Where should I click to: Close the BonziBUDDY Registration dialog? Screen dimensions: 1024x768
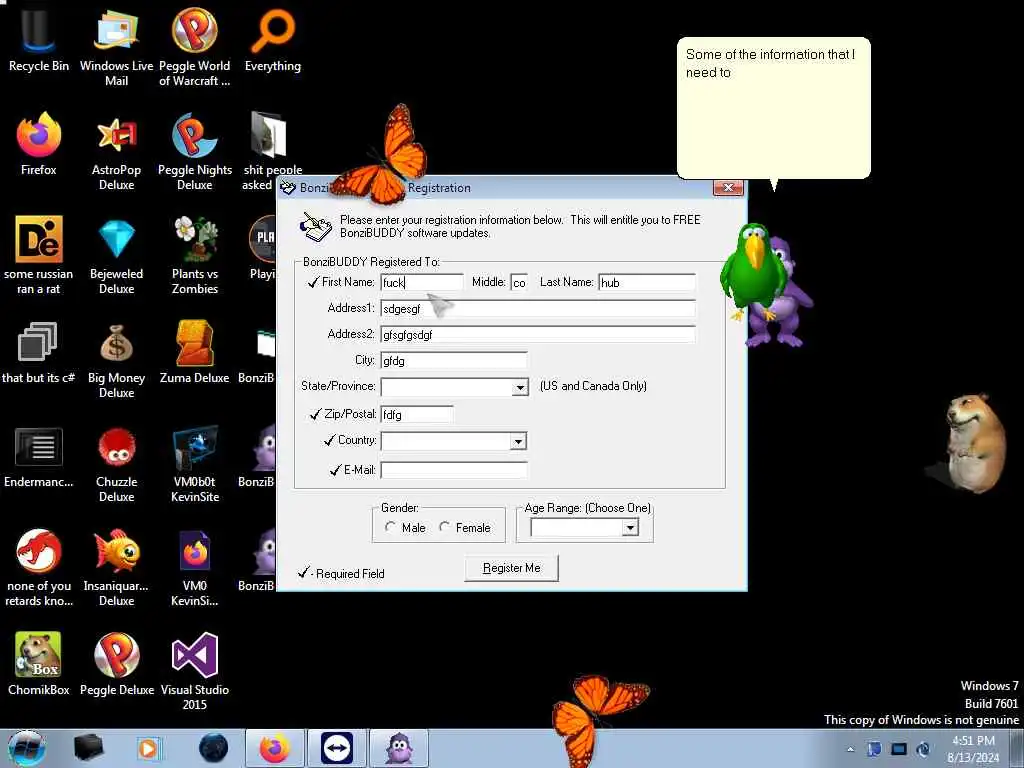click(x=728, y=187)
